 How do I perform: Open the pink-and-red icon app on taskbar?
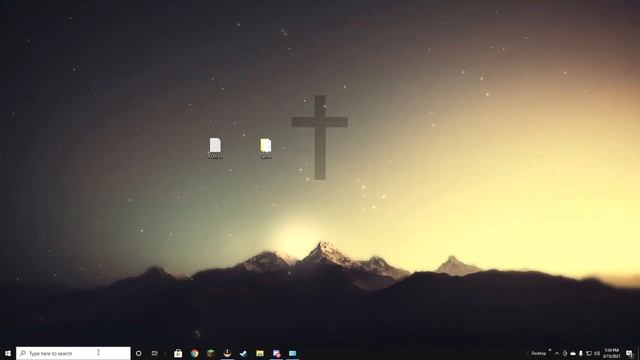(276, 353)
